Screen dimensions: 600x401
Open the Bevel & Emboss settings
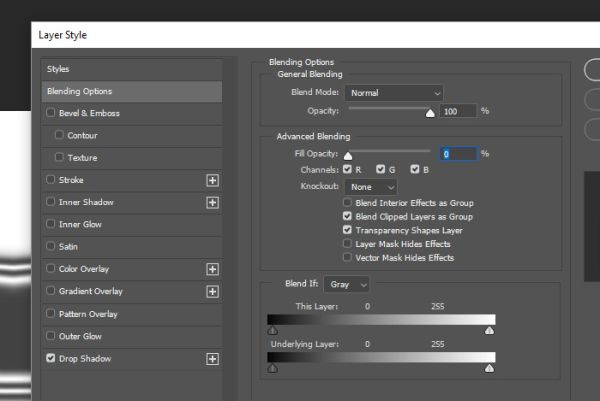[132, 113]
